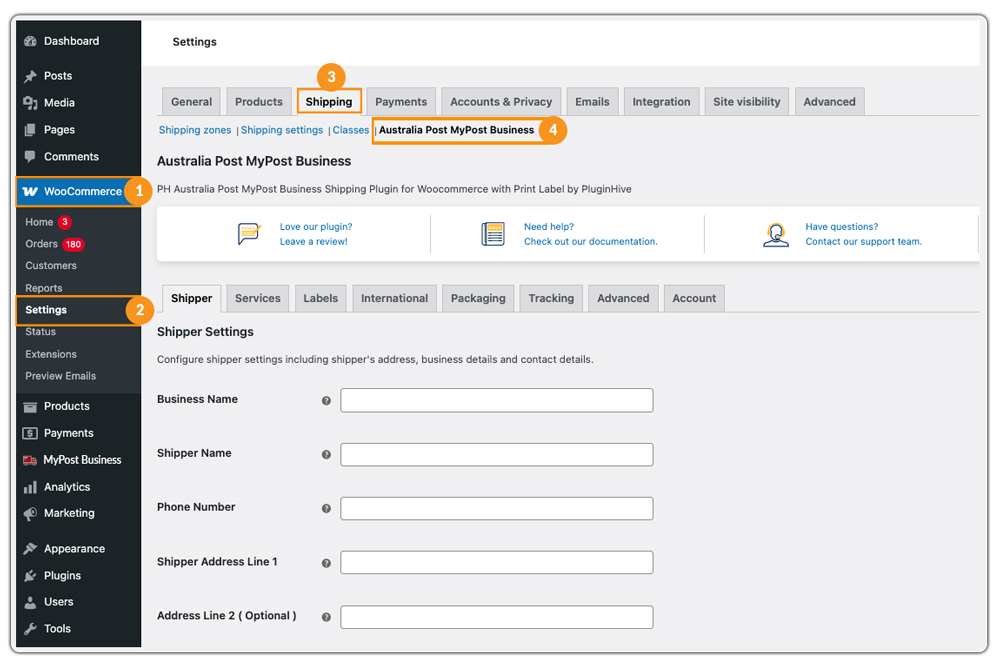Screen dimensions: 1000x665
Task: Open the Accounts & Privacy tab
Action: (501, 102)
